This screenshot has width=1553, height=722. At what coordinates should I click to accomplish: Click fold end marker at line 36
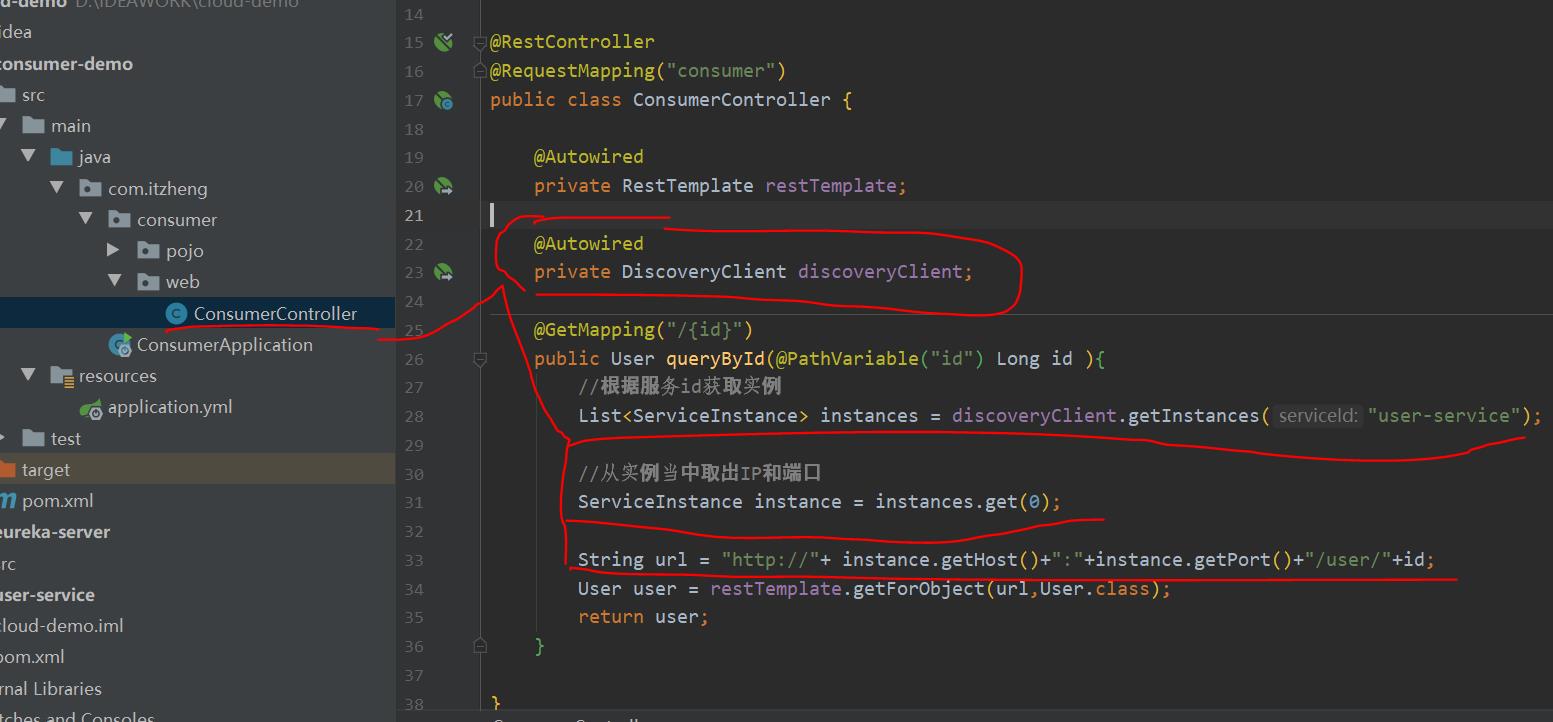pyautogui.click(x=480, y=645)
